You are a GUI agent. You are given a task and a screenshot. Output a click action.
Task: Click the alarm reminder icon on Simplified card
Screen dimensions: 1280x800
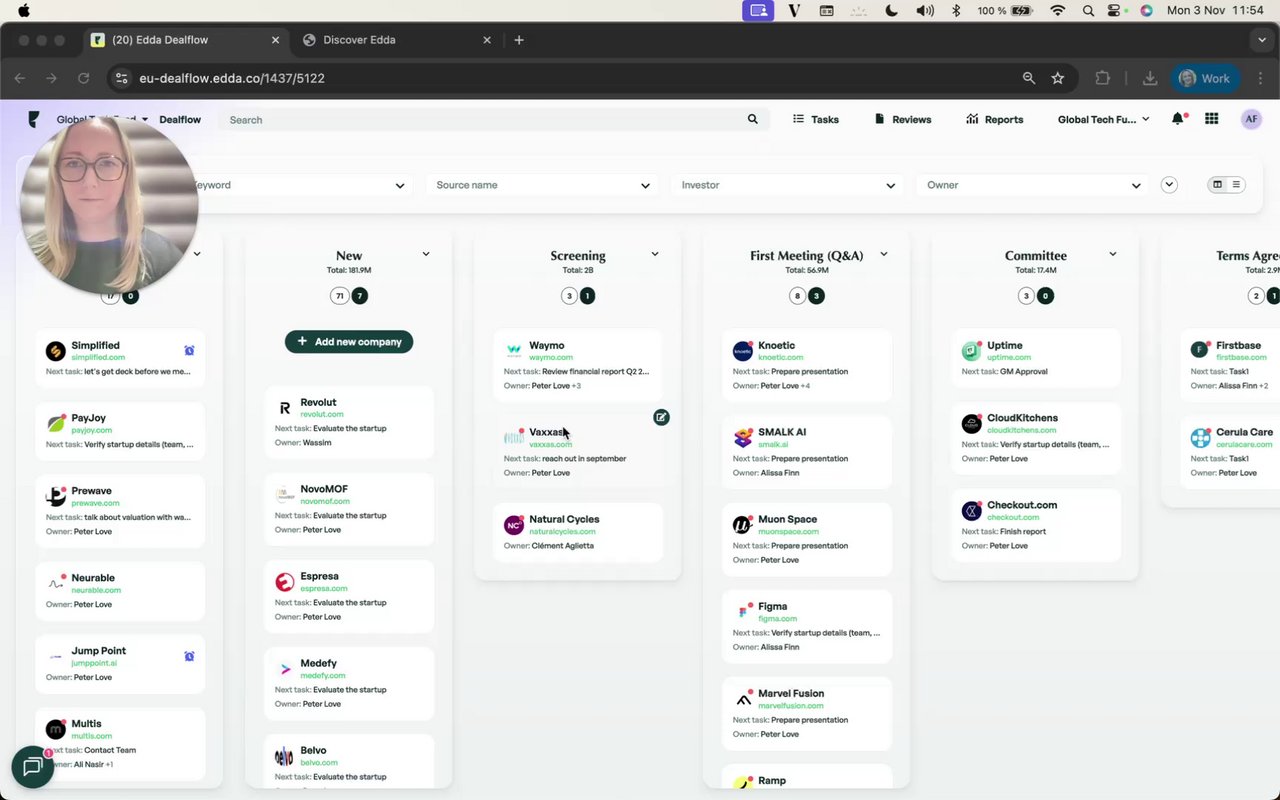pyautogui.click(x=189, y=351)
